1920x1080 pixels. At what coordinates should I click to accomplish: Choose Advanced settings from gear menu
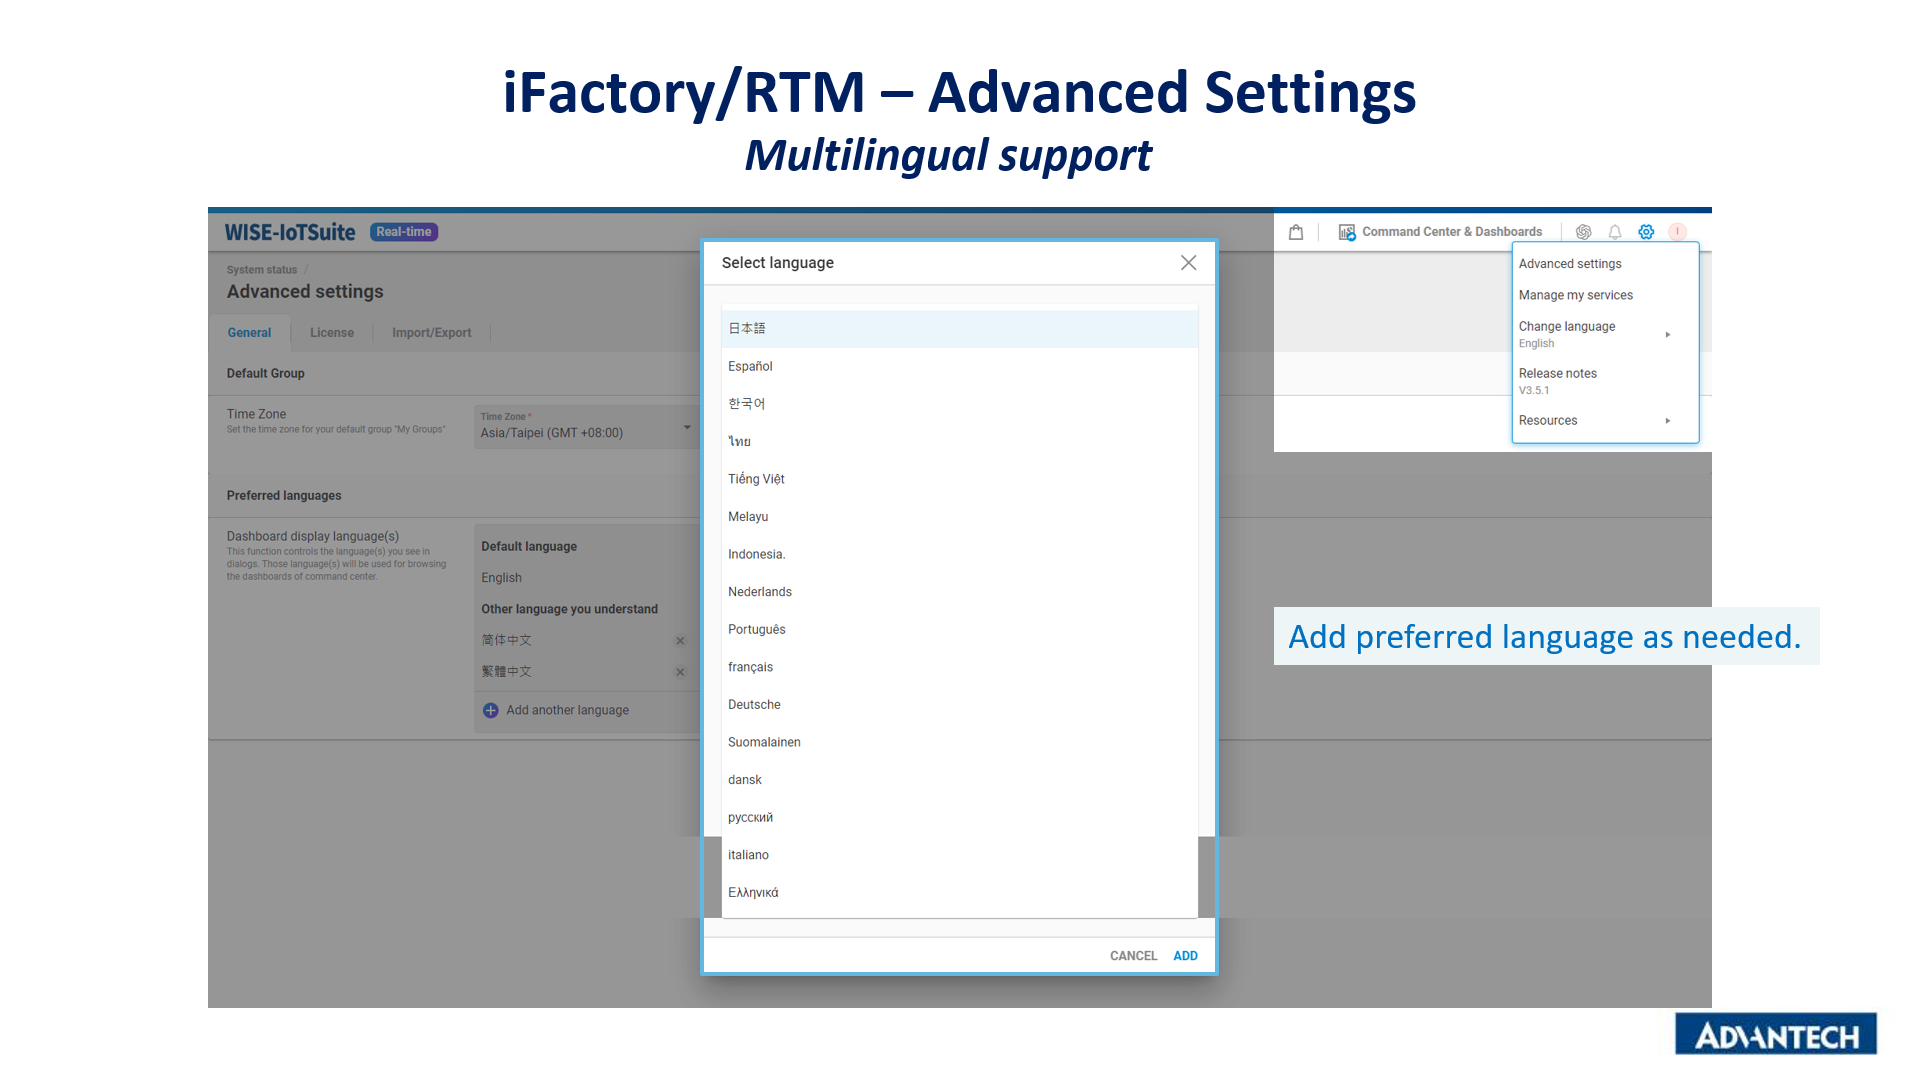coord(1605,264)
